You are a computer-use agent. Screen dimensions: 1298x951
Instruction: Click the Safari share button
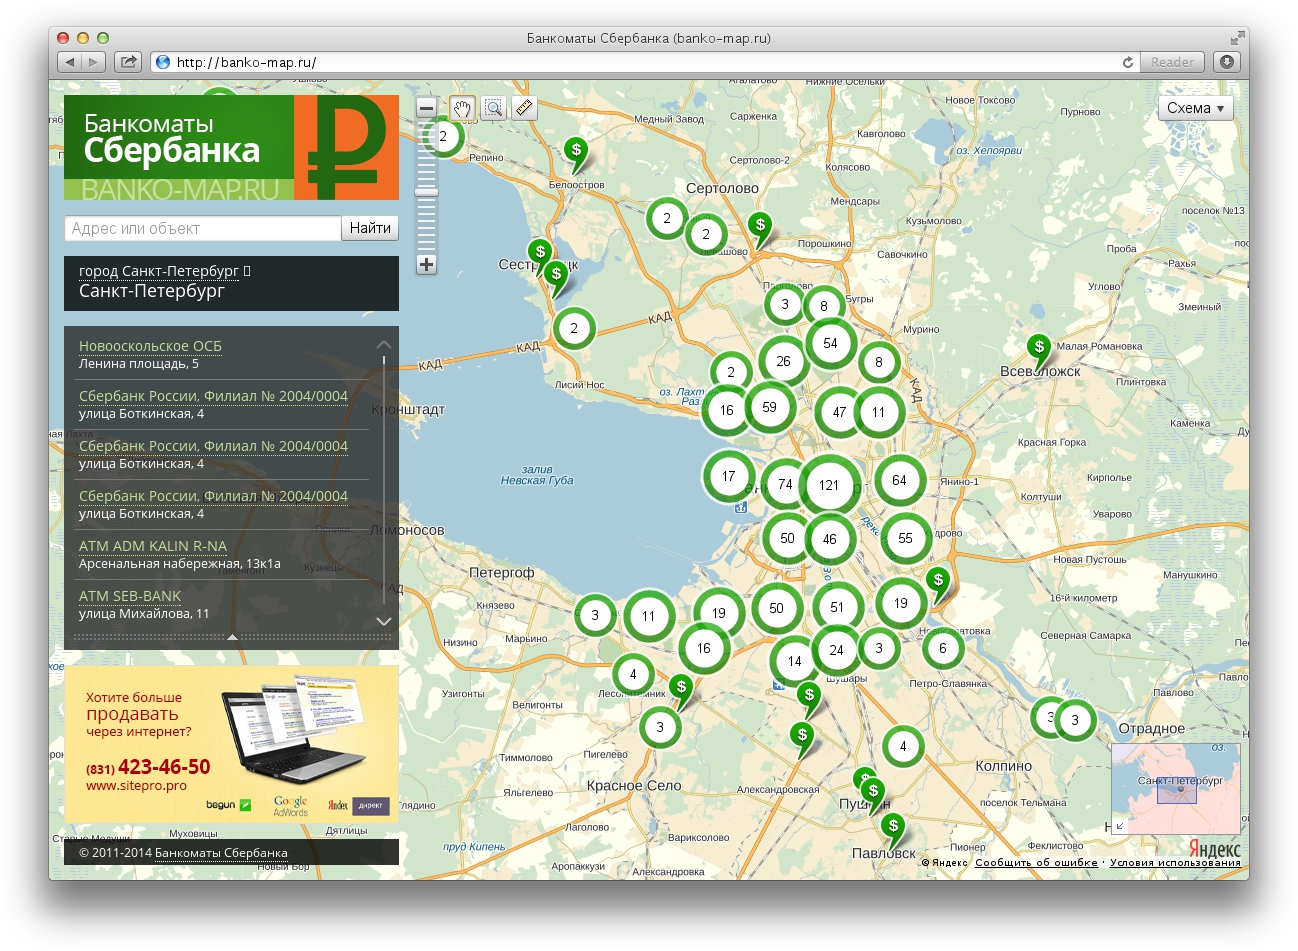[128, 62]
